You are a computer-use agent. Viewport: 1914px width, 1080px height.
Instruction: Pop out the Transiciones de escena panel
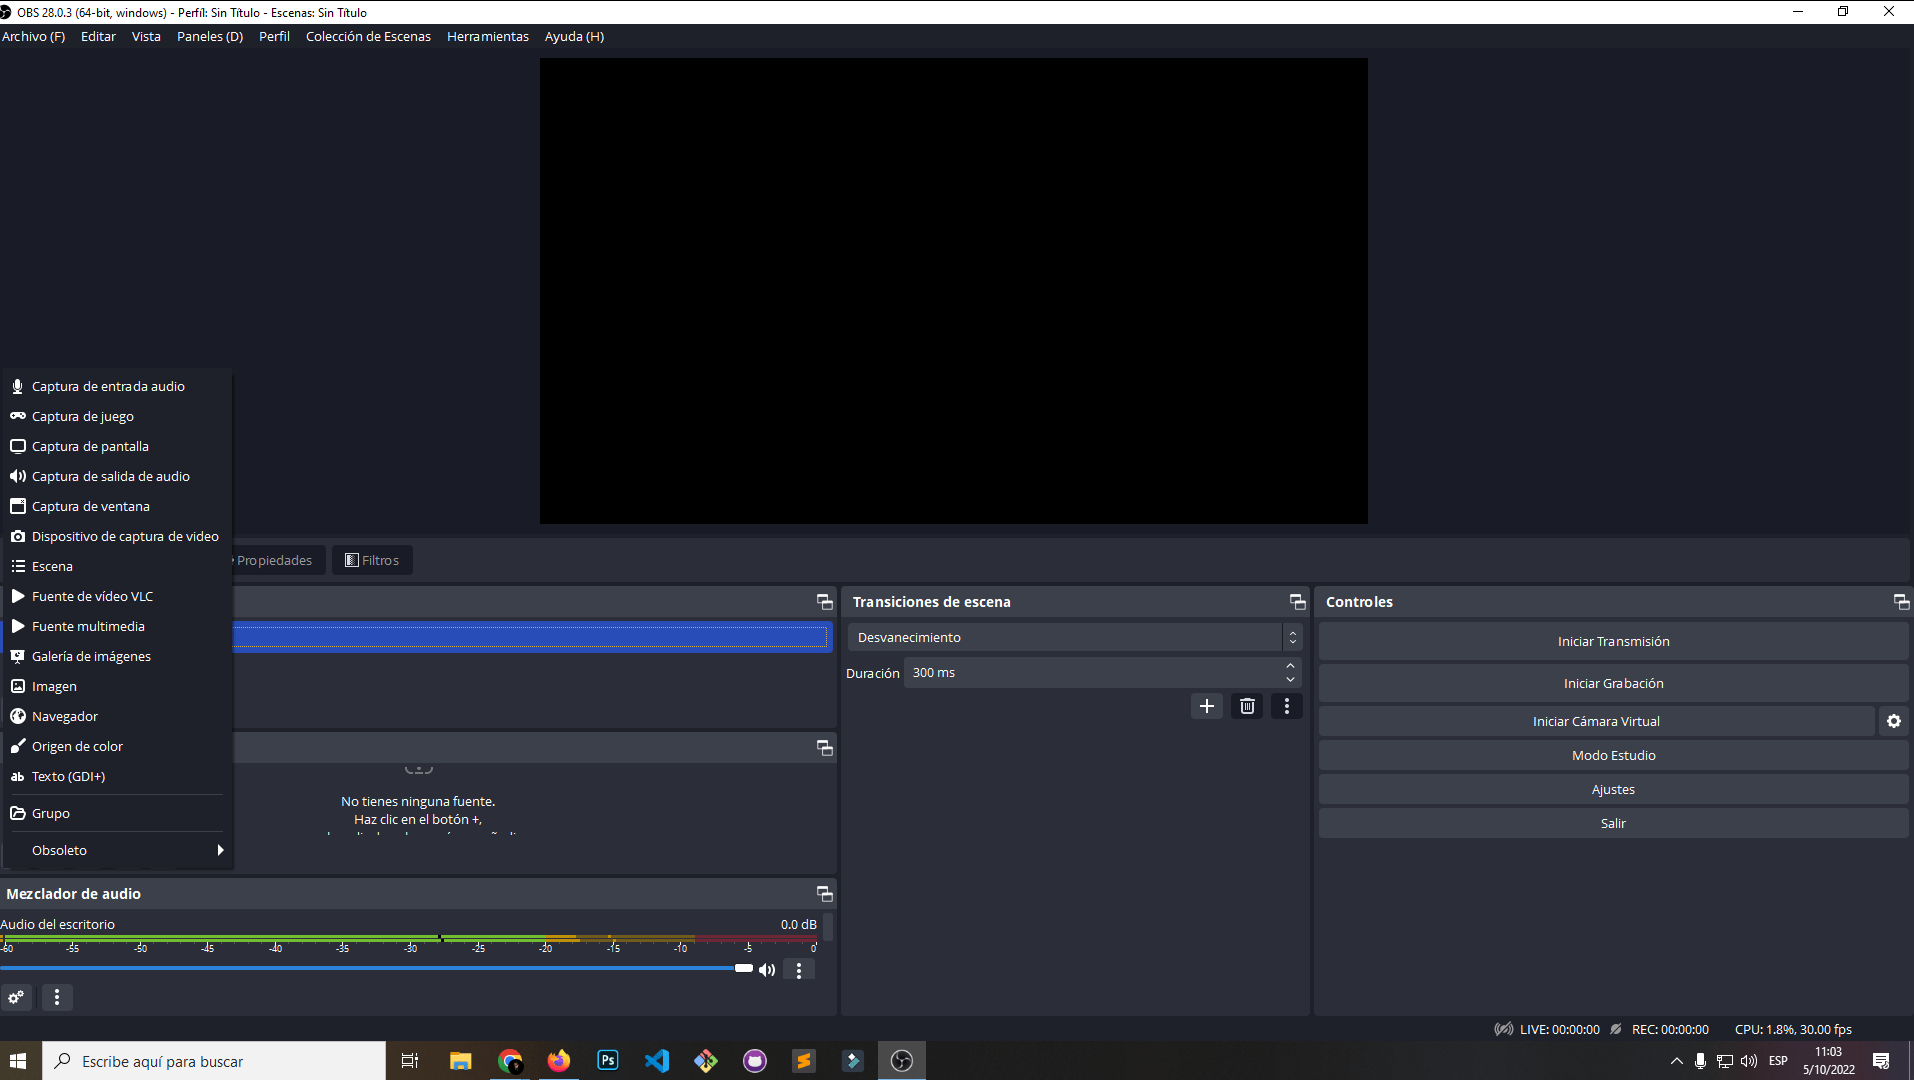tap(1296, 601)
